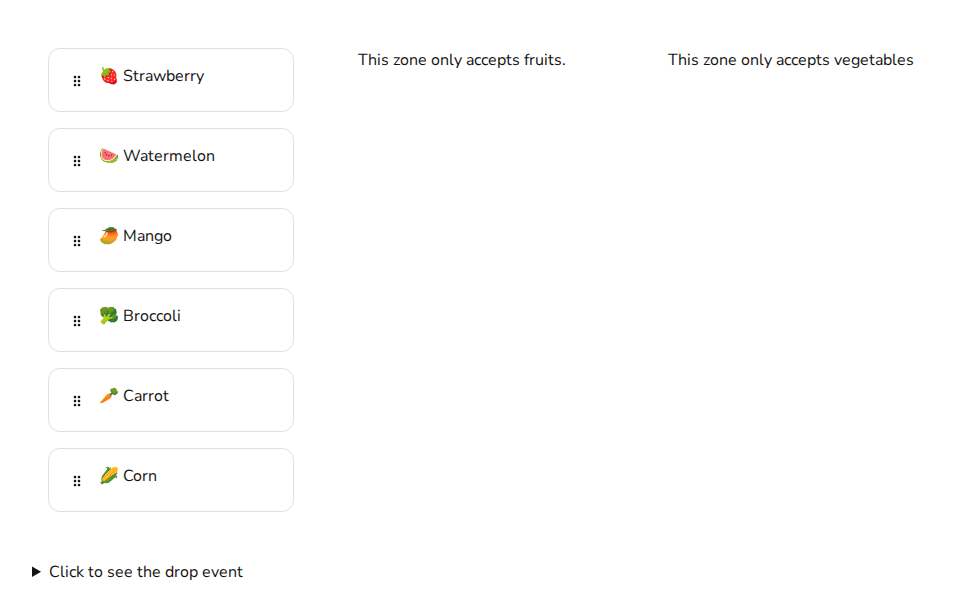
Task: Click the Carrot drag handle icon
Action: pos(77,401)
